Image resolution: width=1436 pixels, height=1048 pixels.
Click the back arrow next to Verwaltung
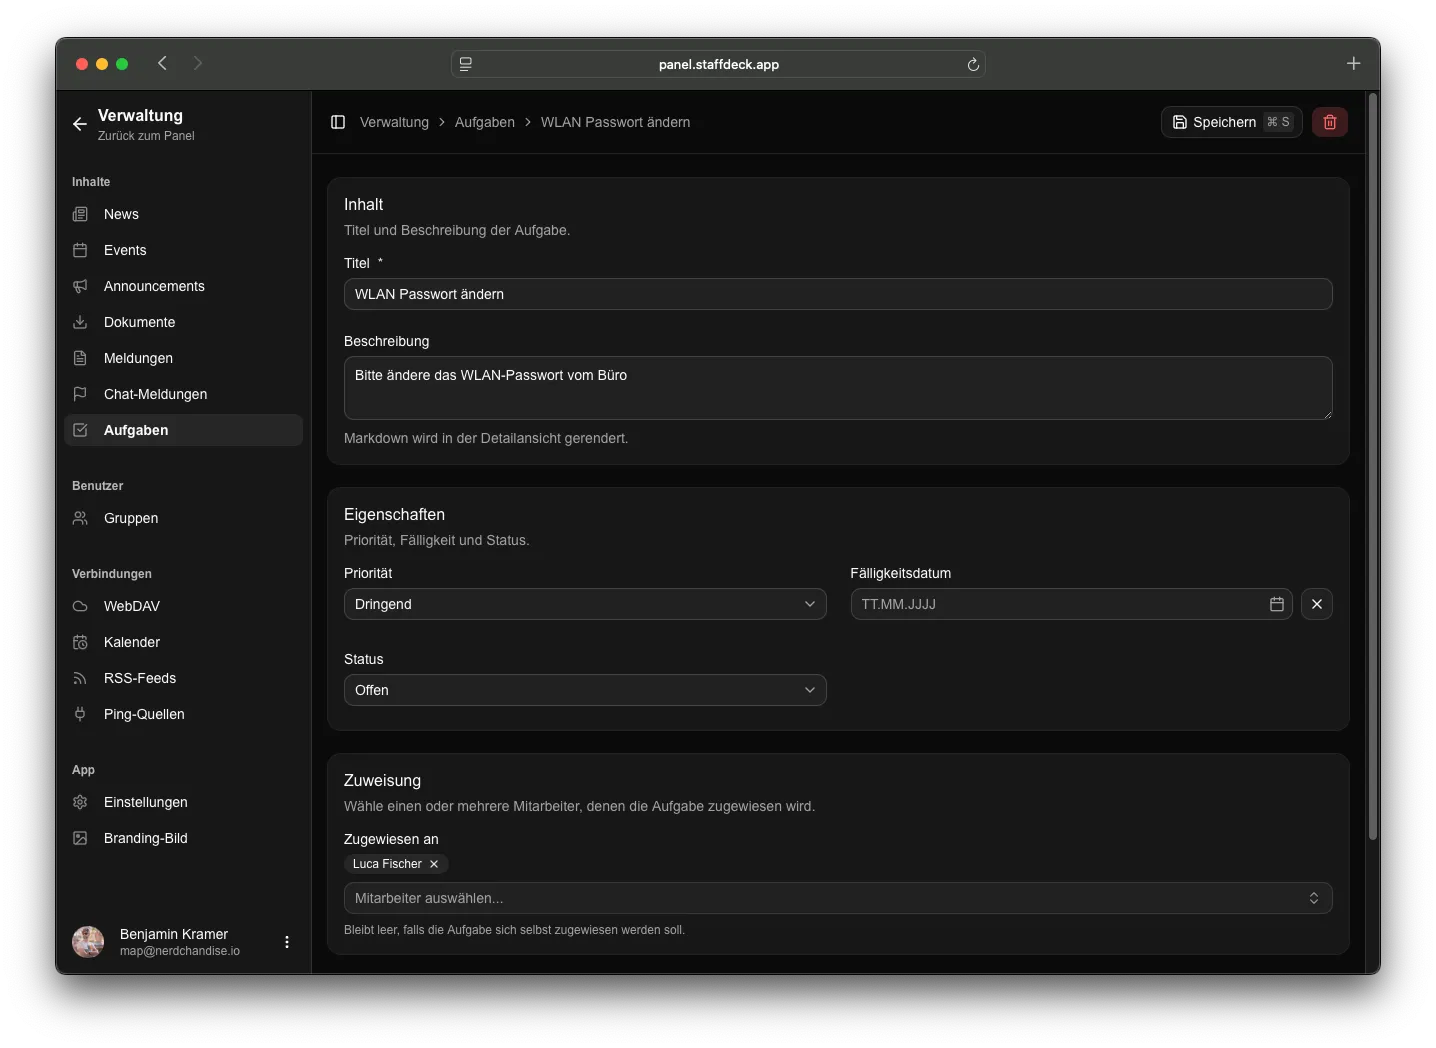tap(80, 124)
